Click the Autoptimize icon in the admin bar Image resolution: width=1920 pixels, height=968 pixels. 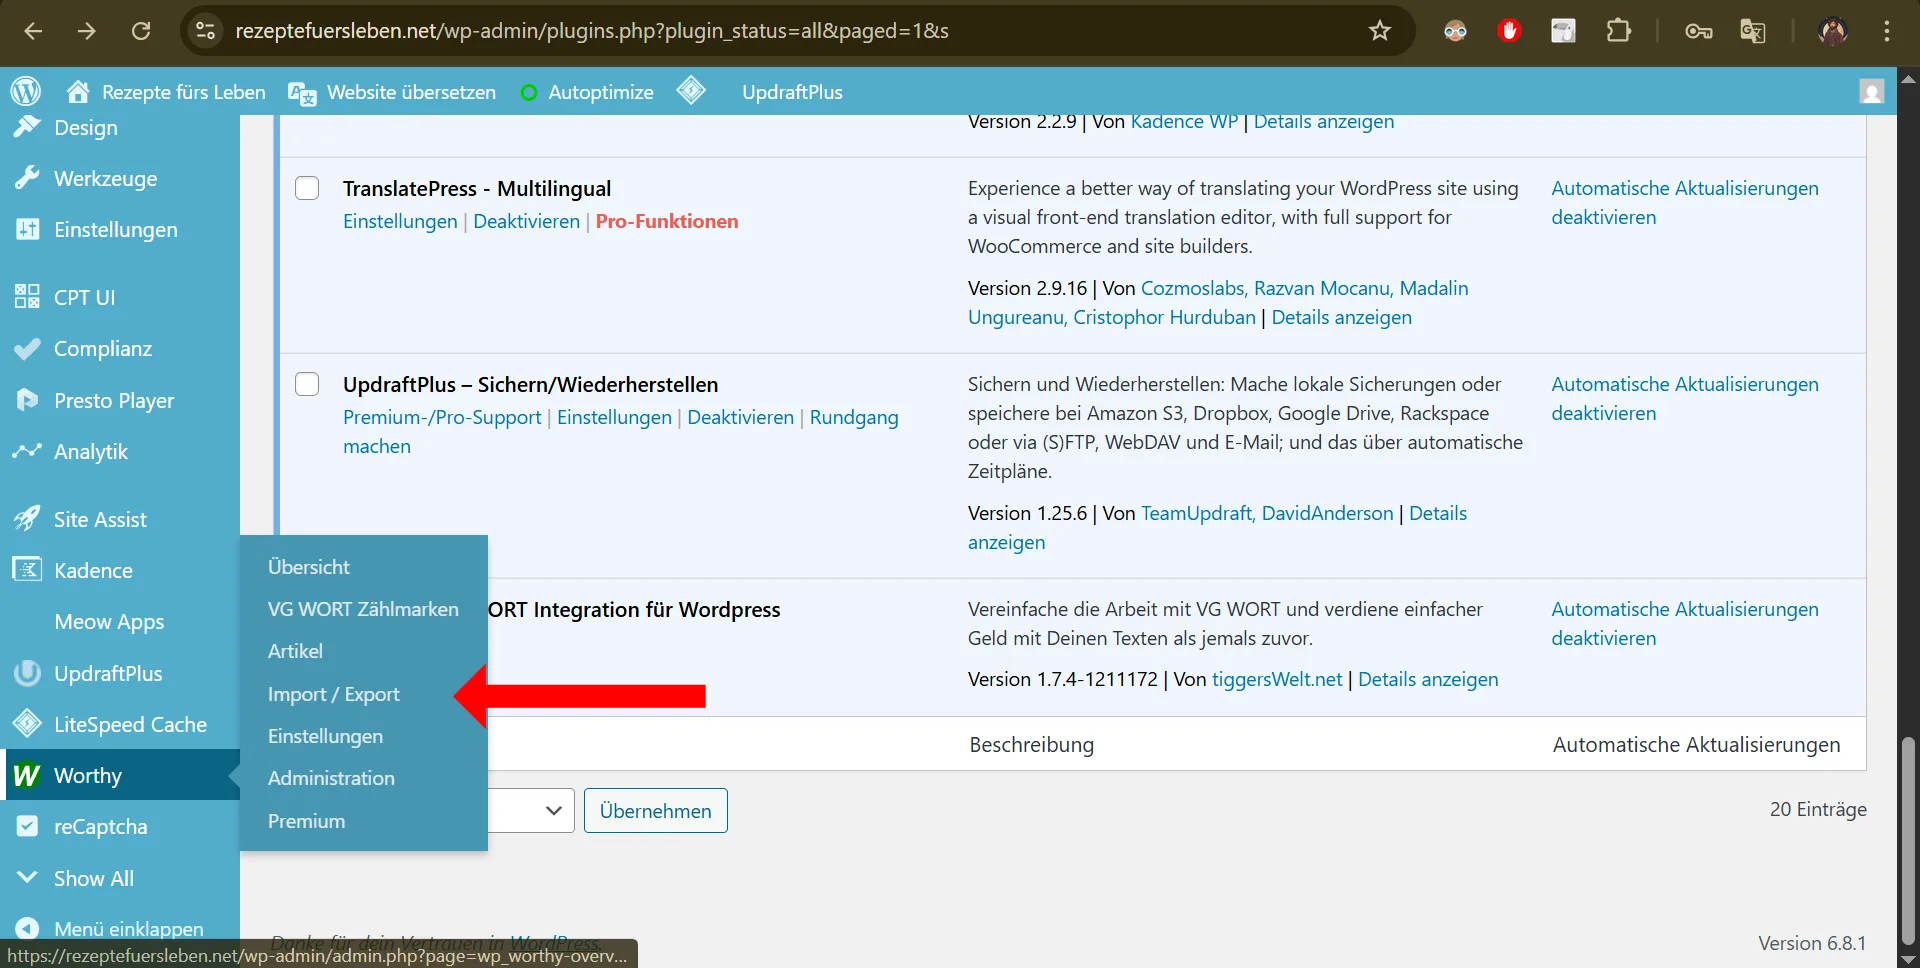[529, 91]
